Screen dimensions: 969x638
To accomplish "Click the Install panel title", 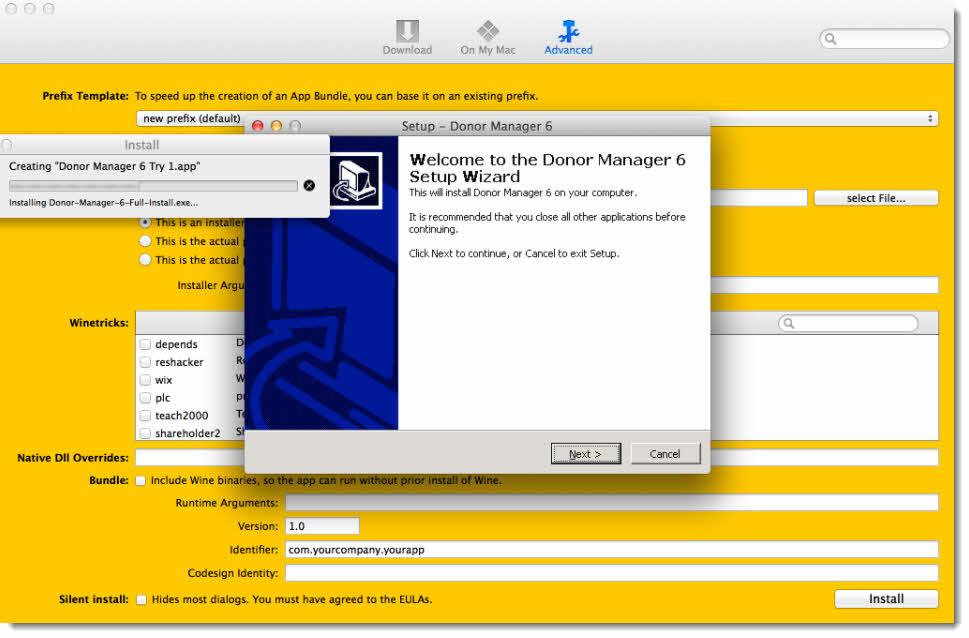I will coord(142,145).
